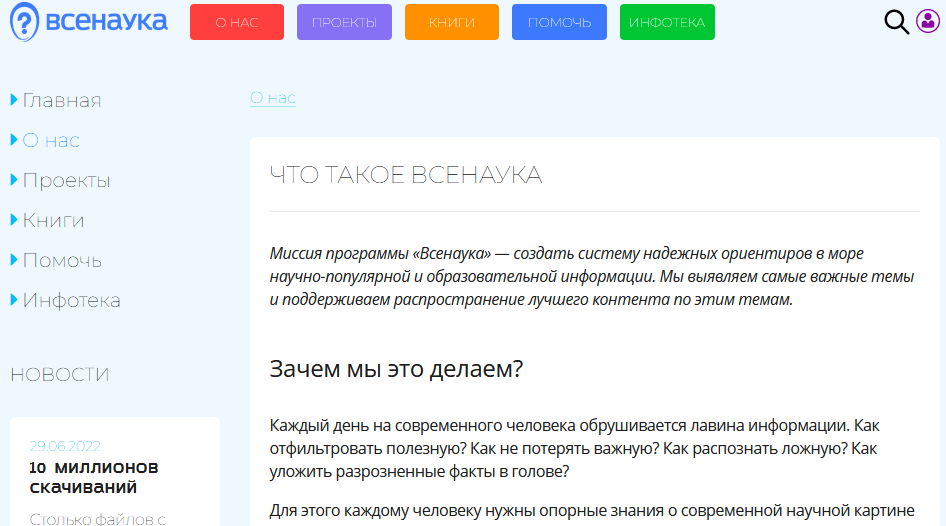The image size is (946, 526).
Task: Go home via the Всенаука logo
Action: pos(89,22)
